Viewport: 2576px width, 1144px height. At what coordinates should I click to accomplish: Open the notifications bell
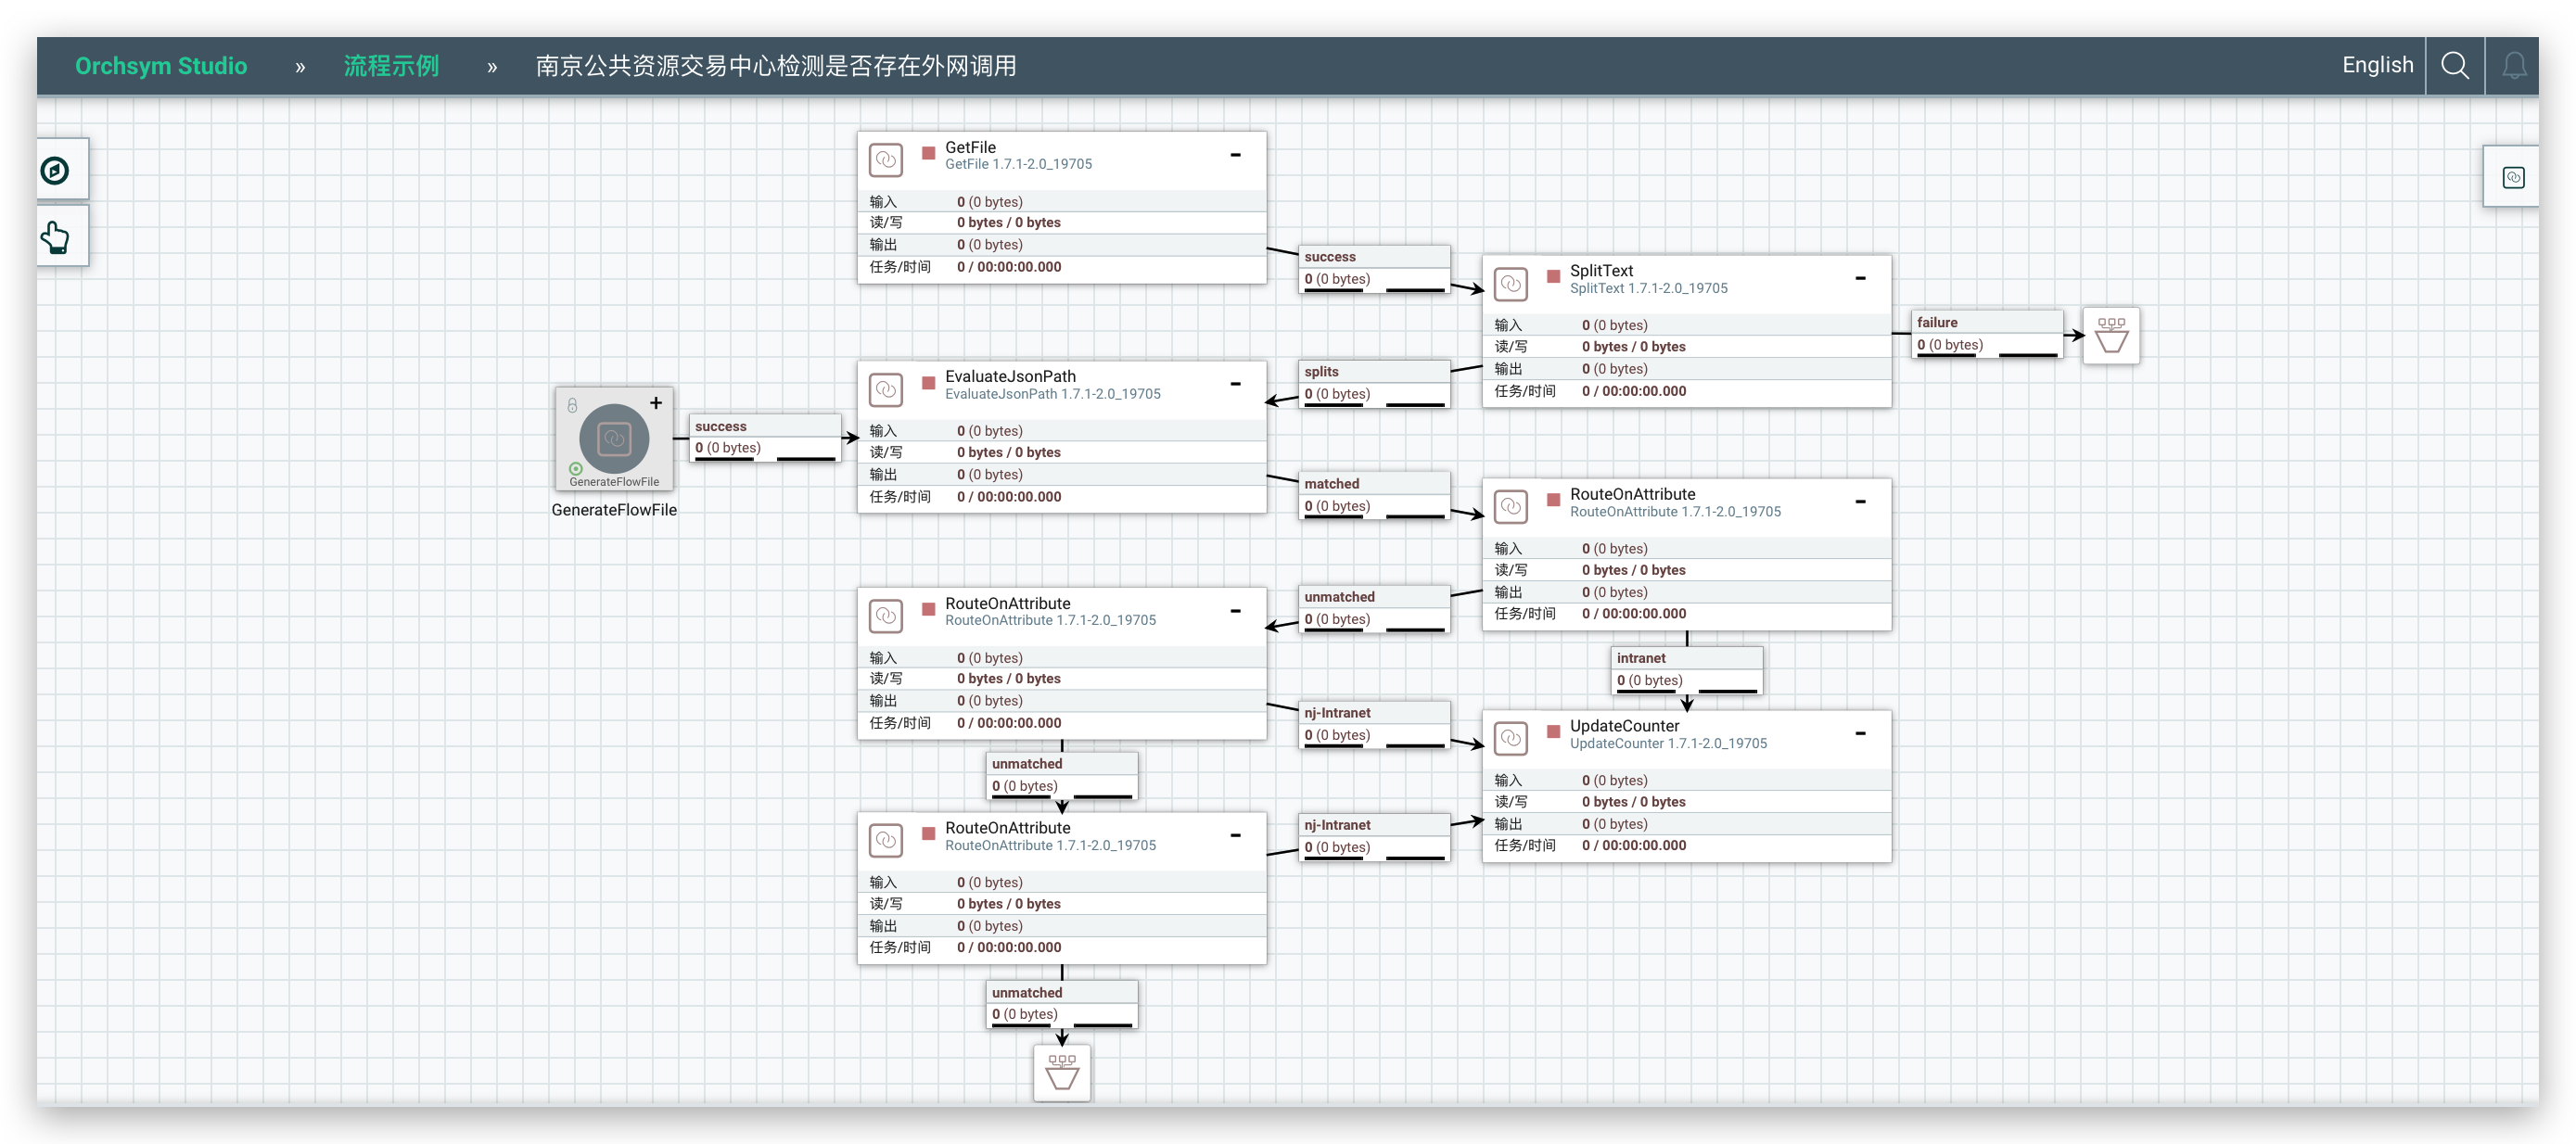(2513, 66)
